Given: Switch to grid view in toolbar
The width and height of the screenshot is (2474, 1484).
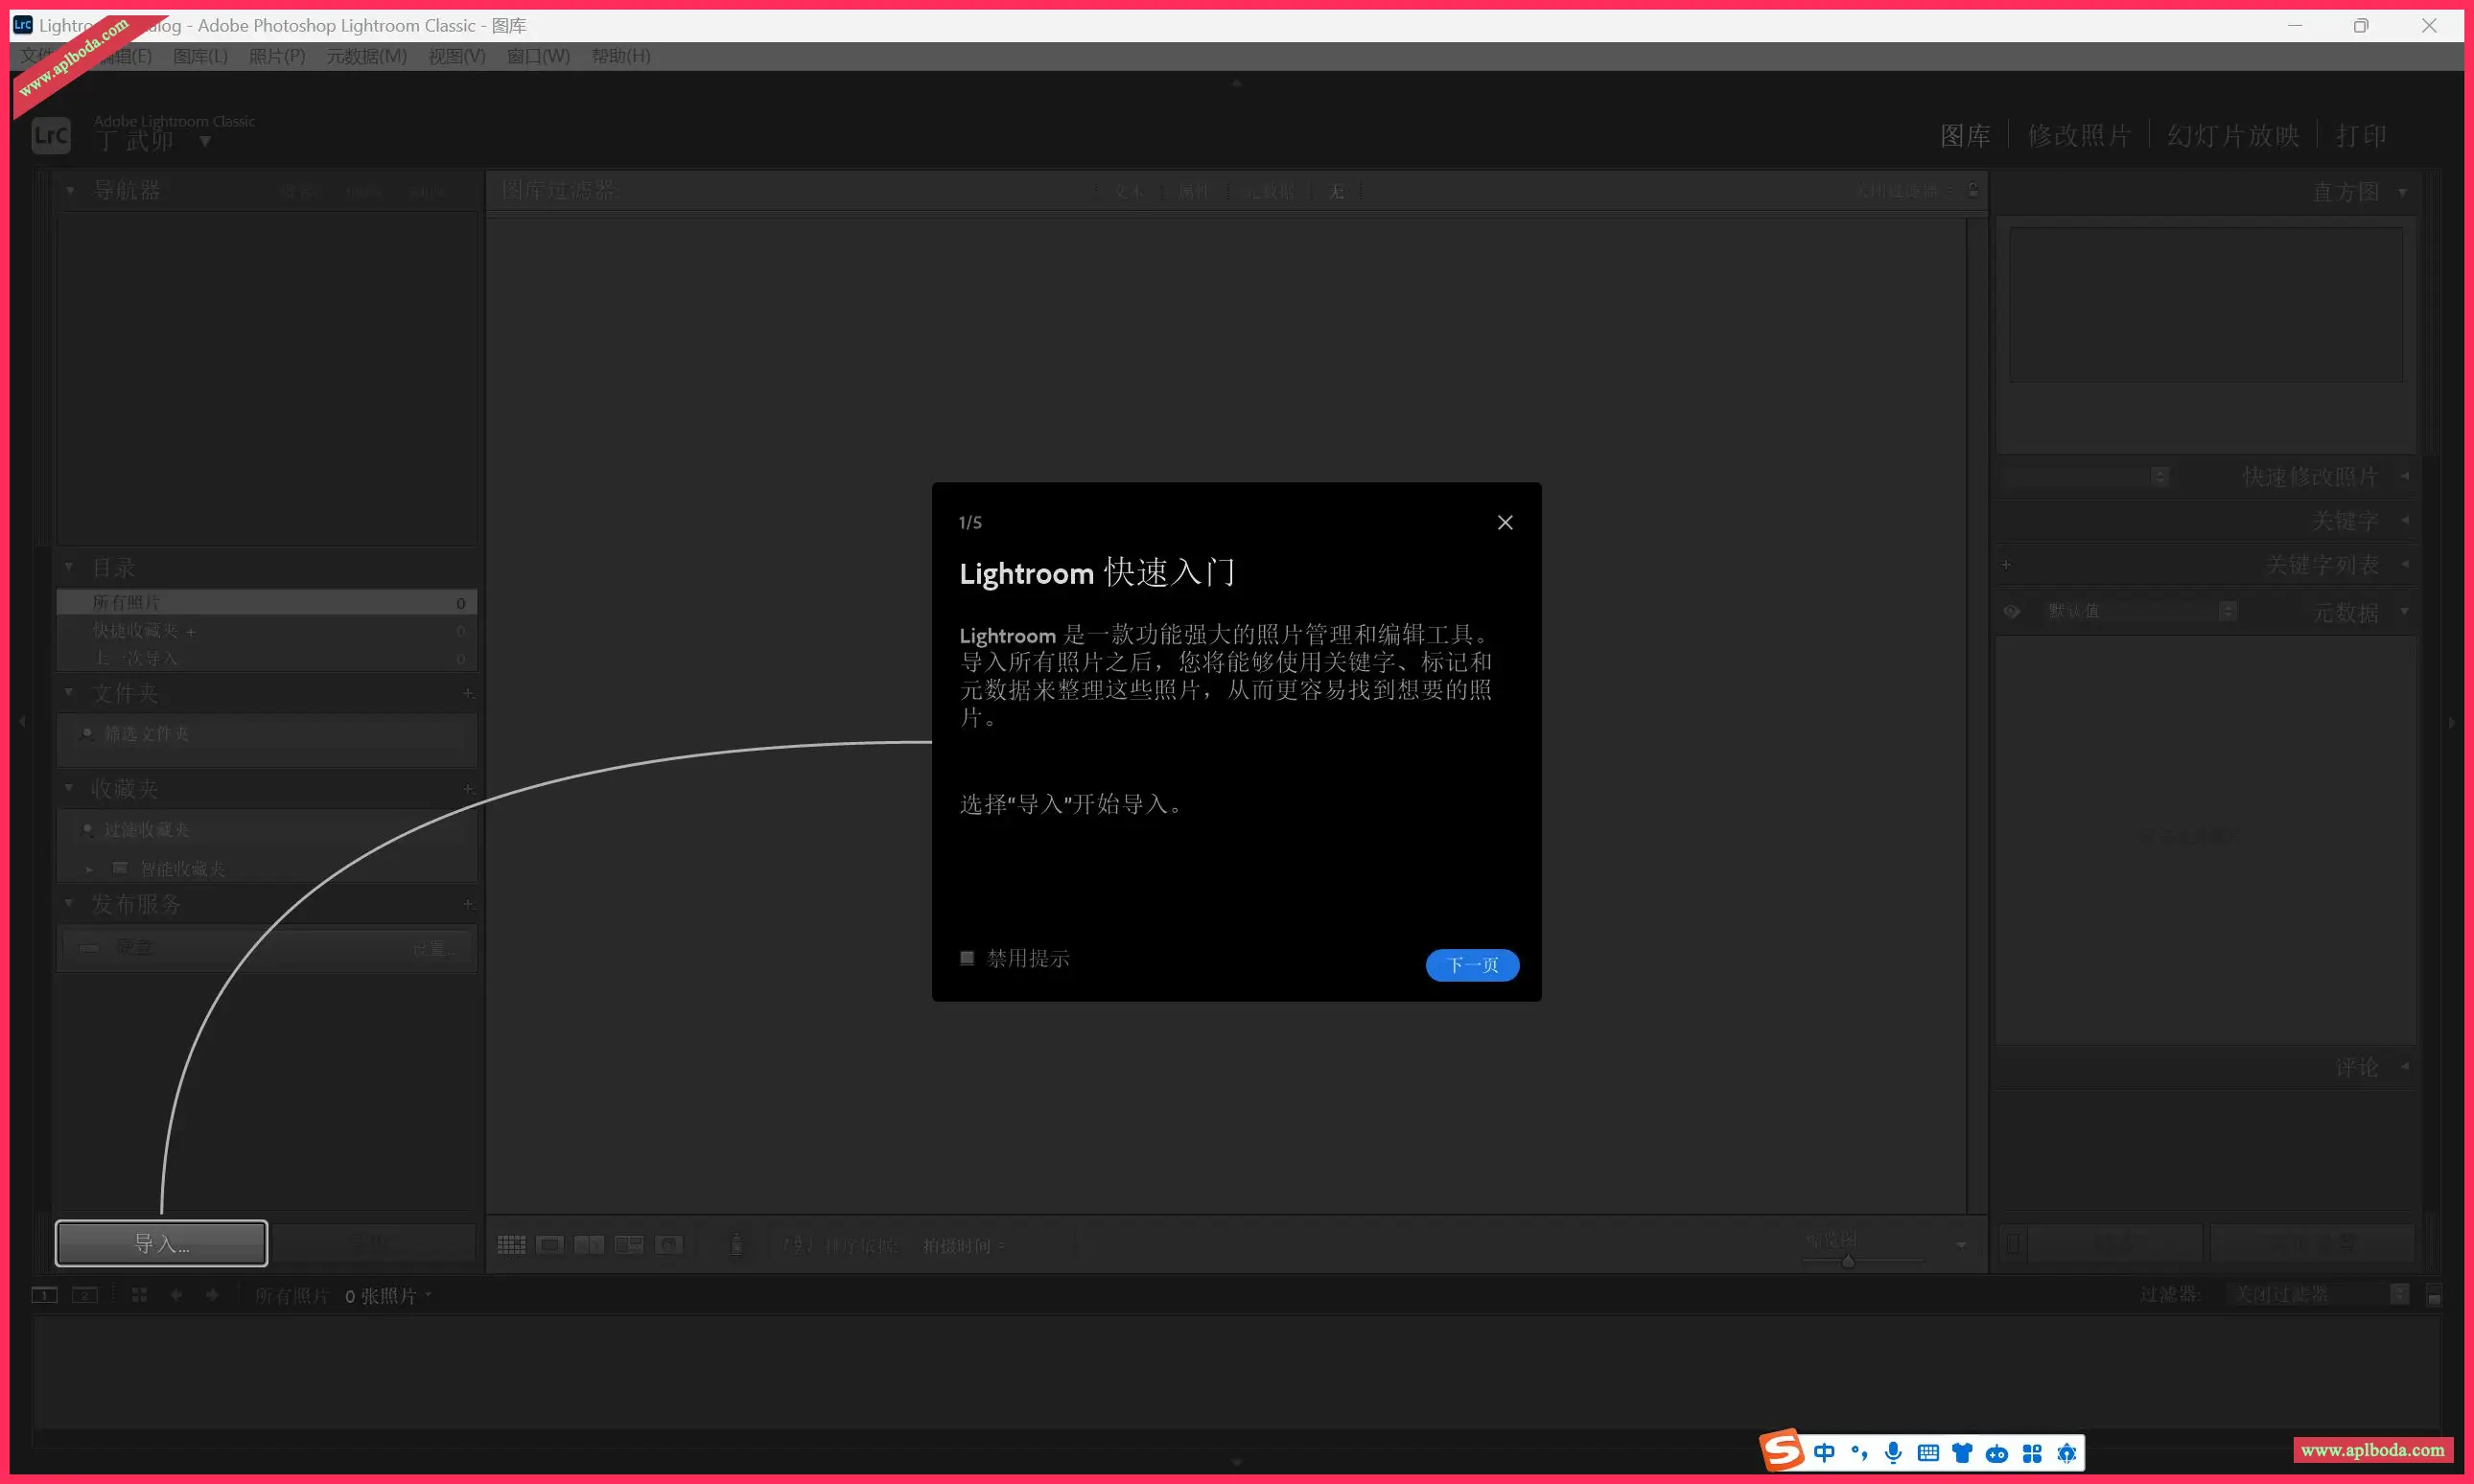Looking at the screenshot, I should pos(511,1245).
